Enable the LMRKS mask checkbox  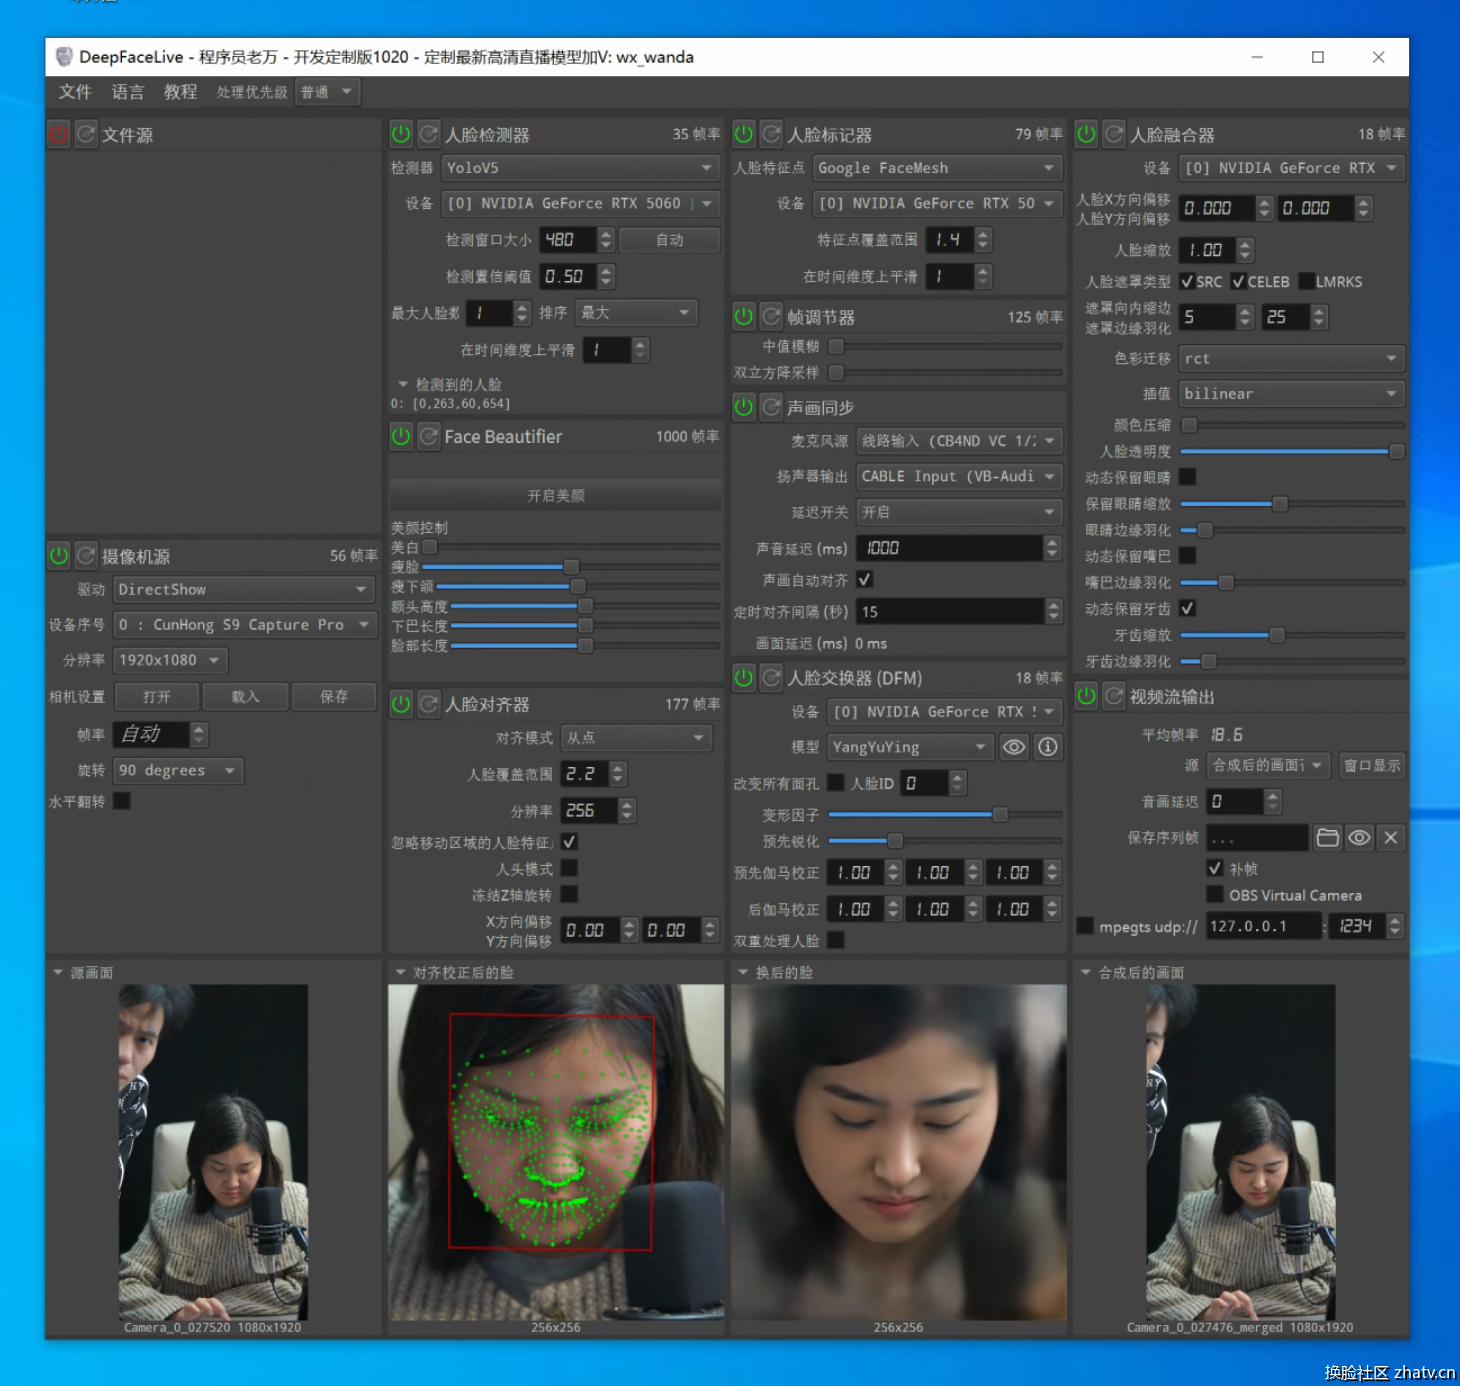(1306, 282)
